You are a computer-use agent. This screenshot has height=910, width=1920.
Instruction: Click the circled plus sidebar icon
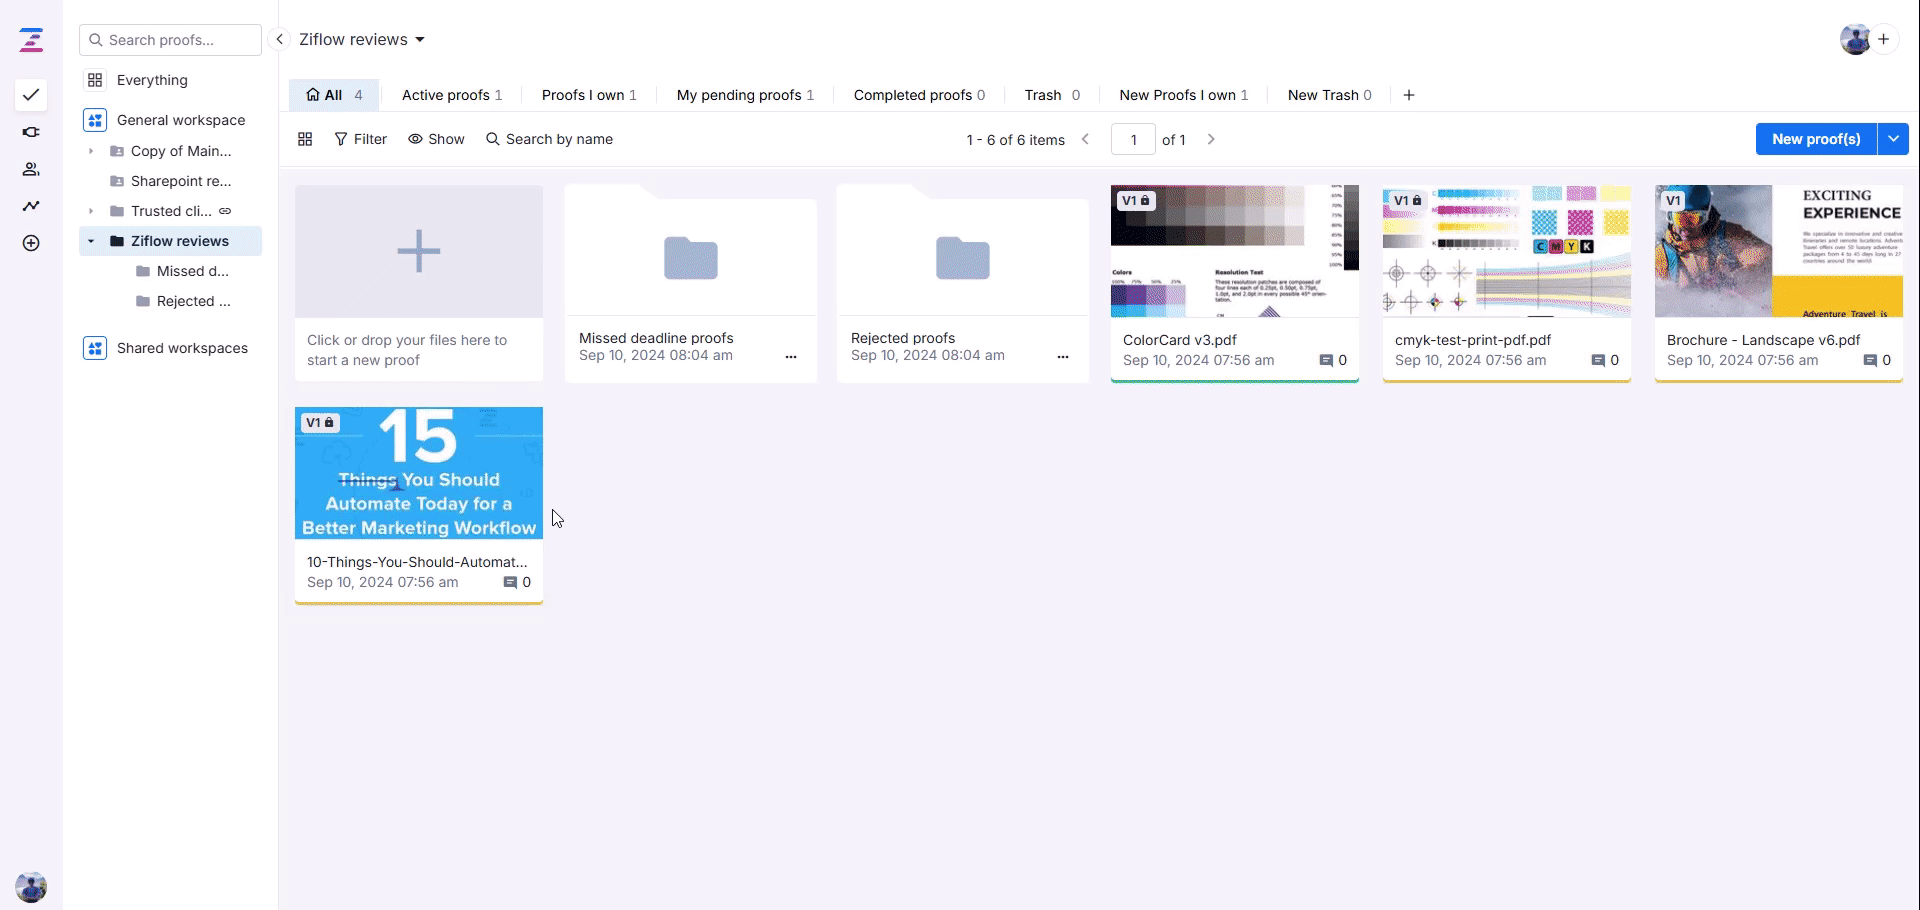coord(31,243)
